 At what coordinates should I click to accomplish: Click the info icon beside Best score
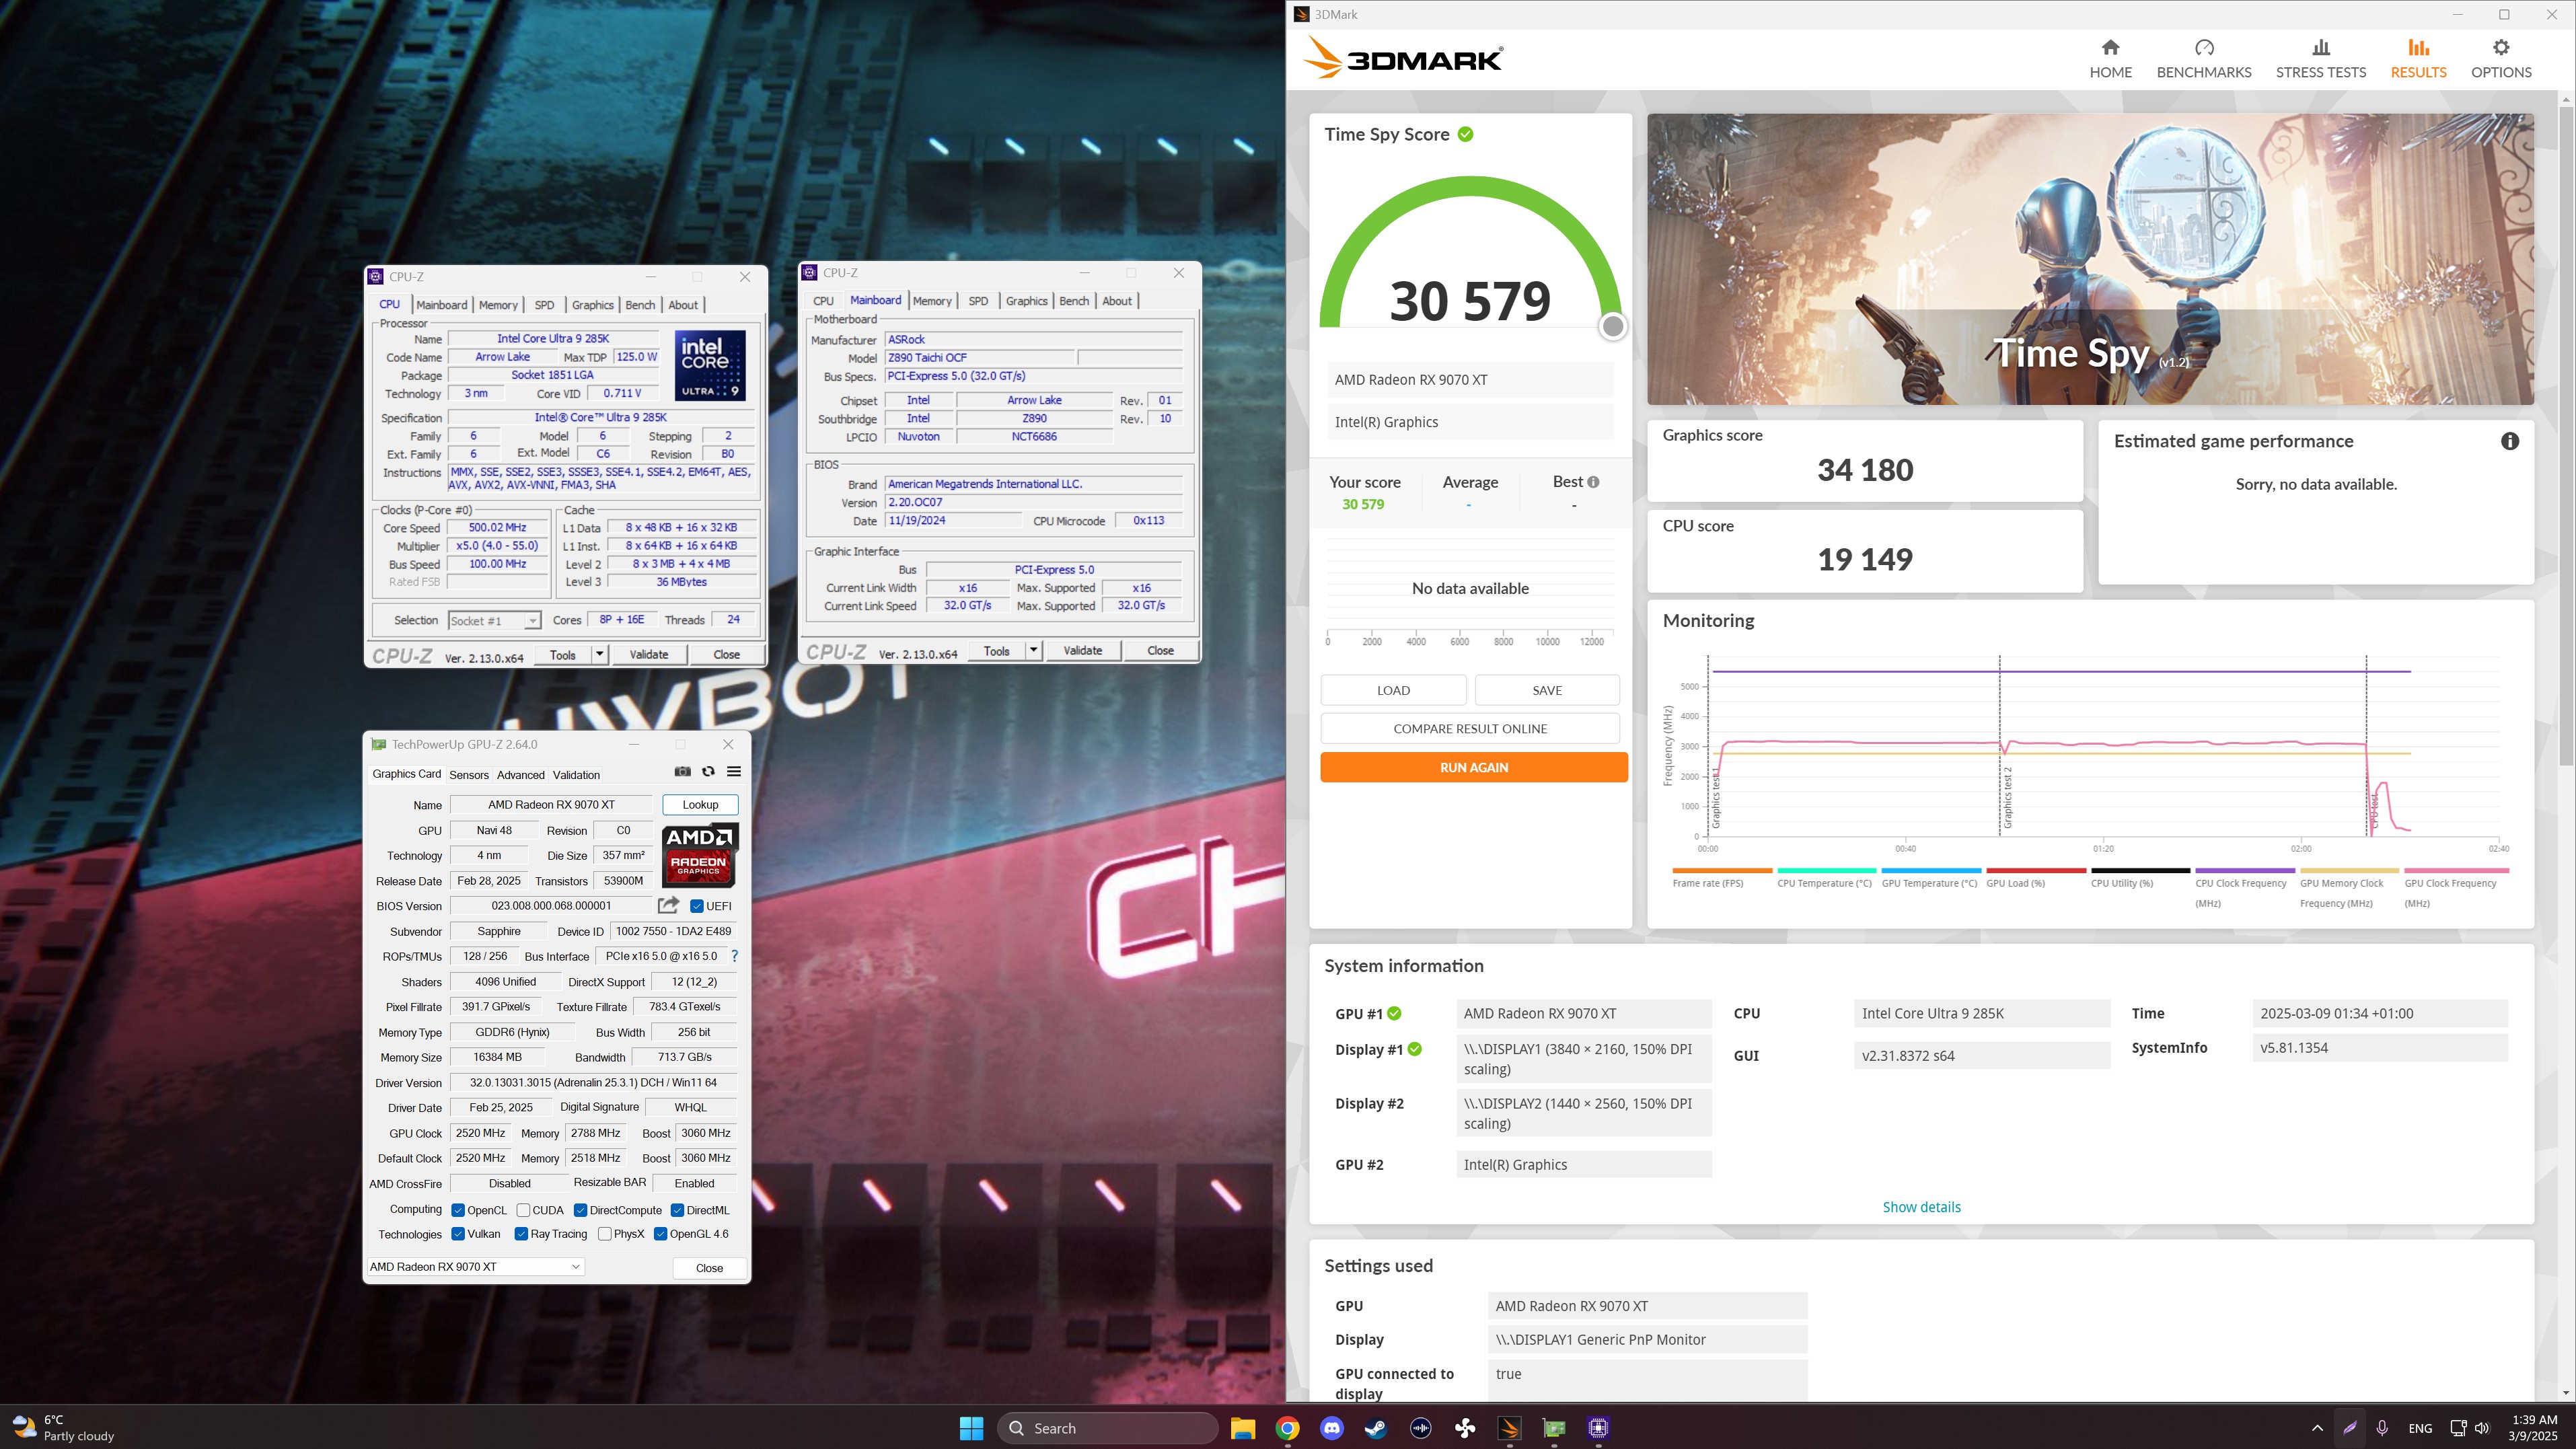(1593, 482)
